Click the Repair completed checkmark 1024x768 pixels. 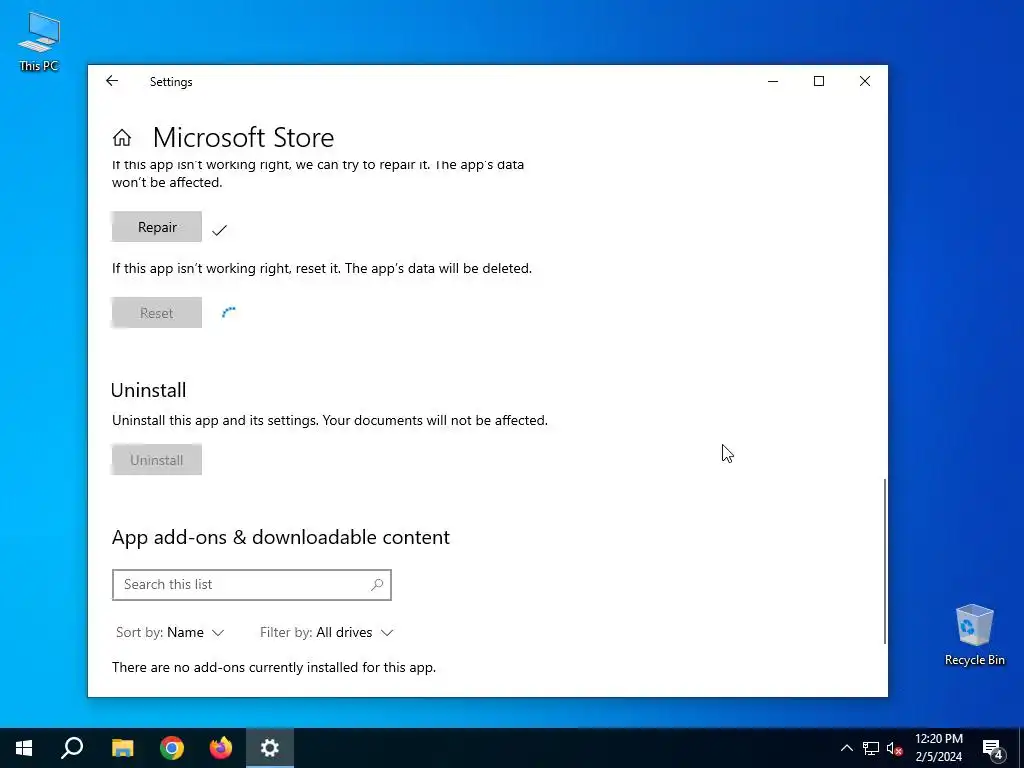(219, 230)
